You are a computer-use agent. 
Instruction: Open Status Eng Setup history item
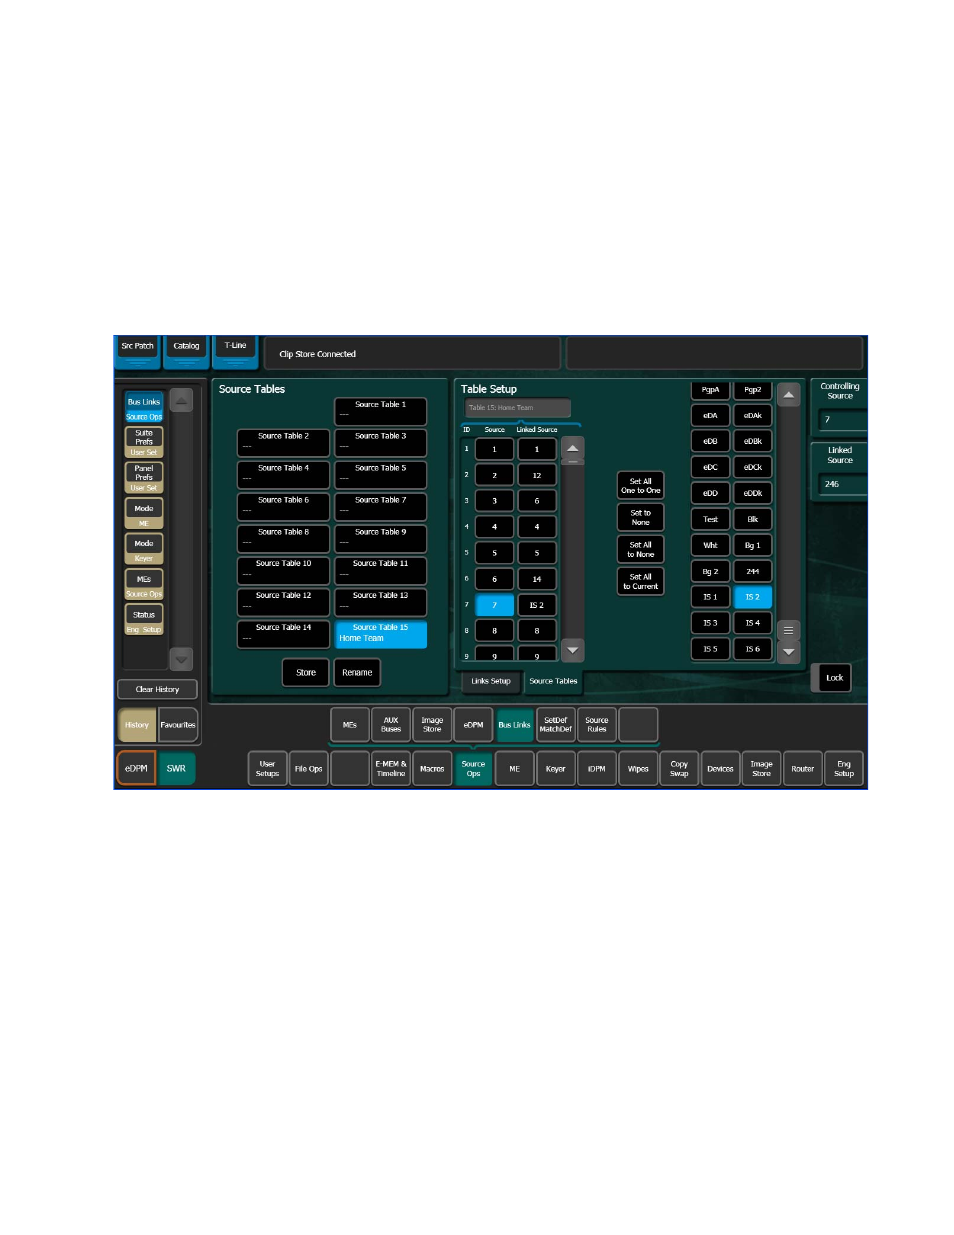(x=144, y=620)
